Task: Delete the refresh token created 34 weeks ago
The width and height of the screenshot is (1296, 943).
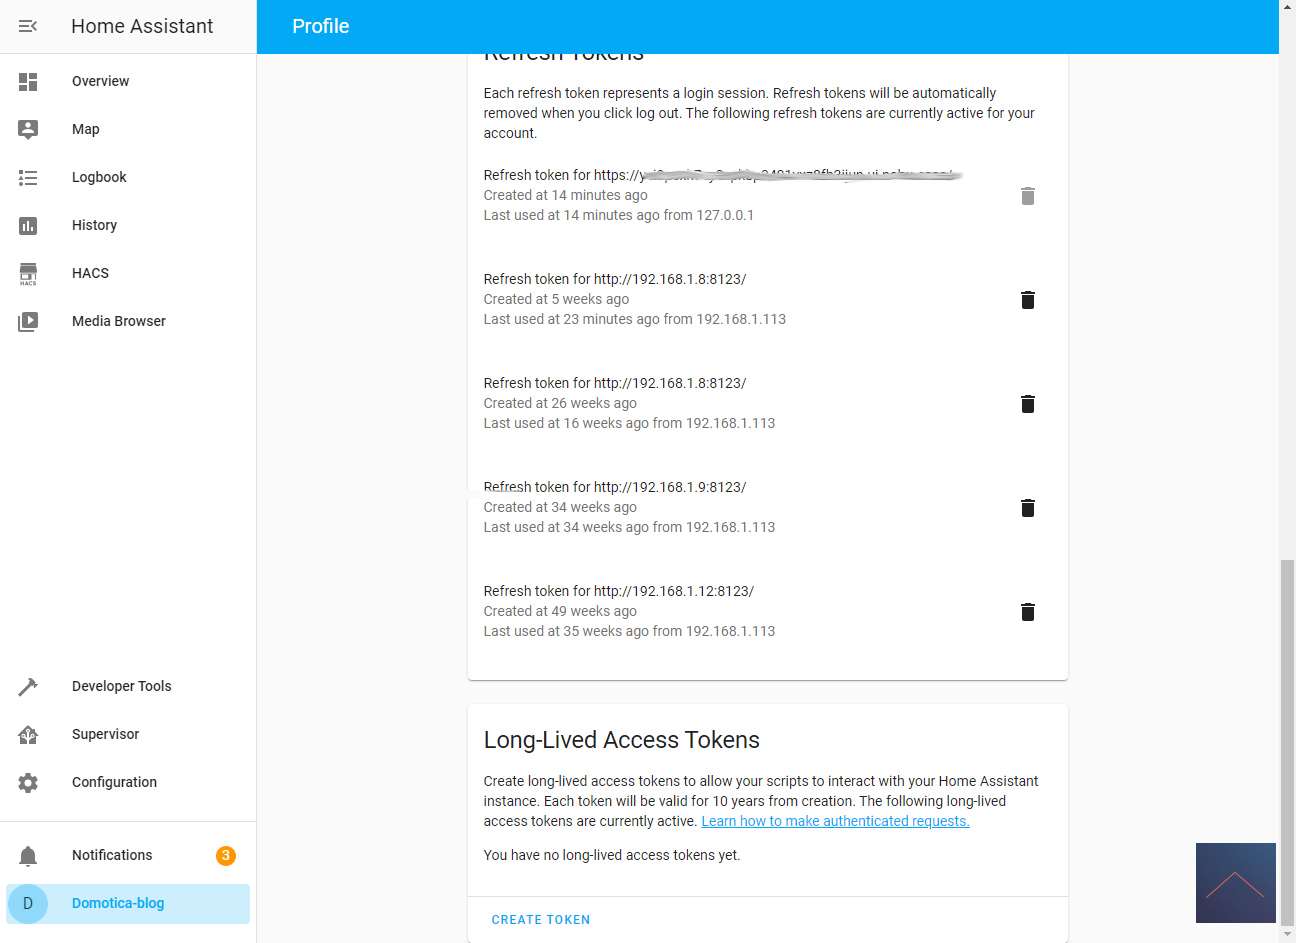Action: (1027, 508)
